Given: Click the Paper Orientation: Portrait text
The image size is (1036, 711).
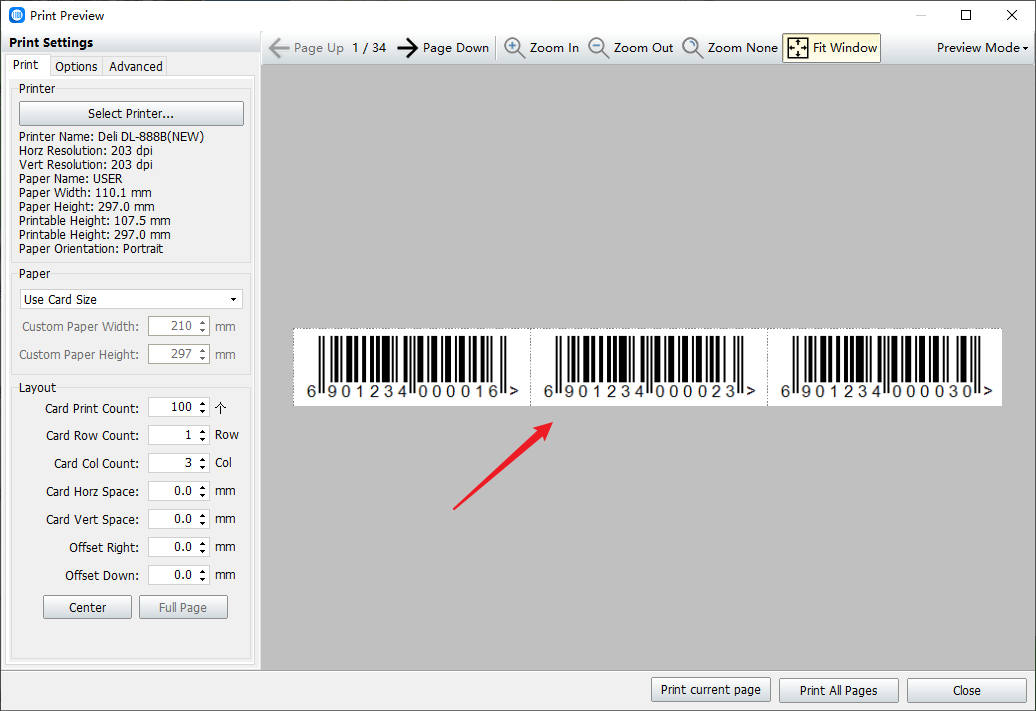Looking at the screenshot, I should 91,249.
